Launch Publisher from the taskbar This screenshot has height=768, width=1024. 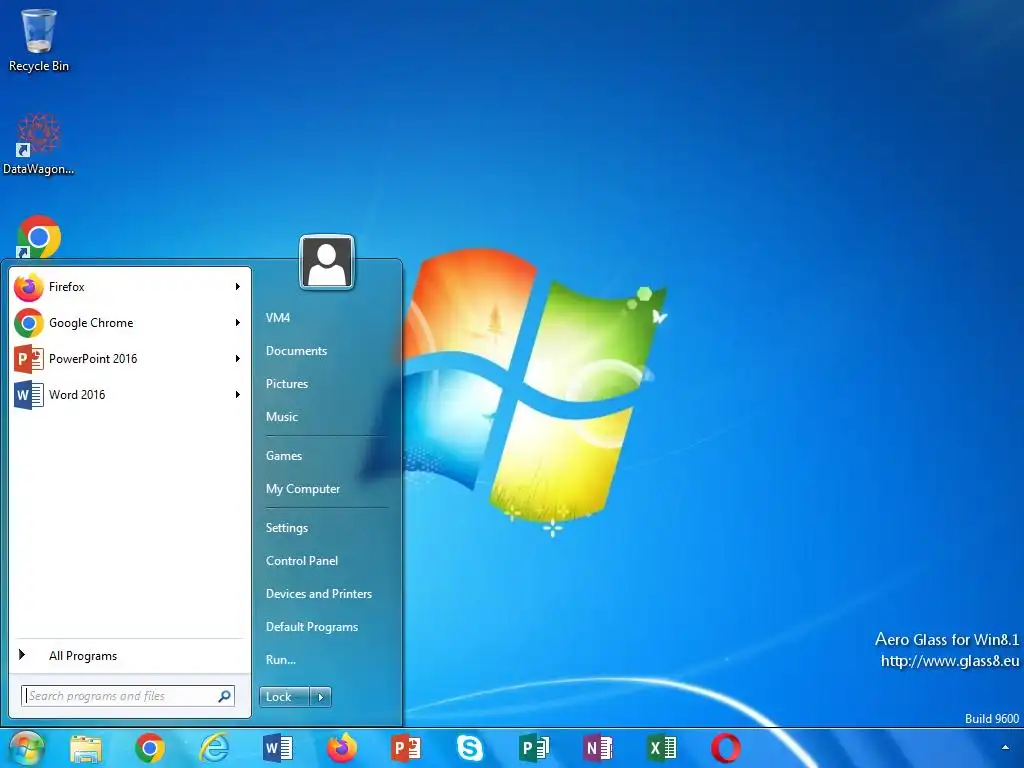(x=534, y=748)
